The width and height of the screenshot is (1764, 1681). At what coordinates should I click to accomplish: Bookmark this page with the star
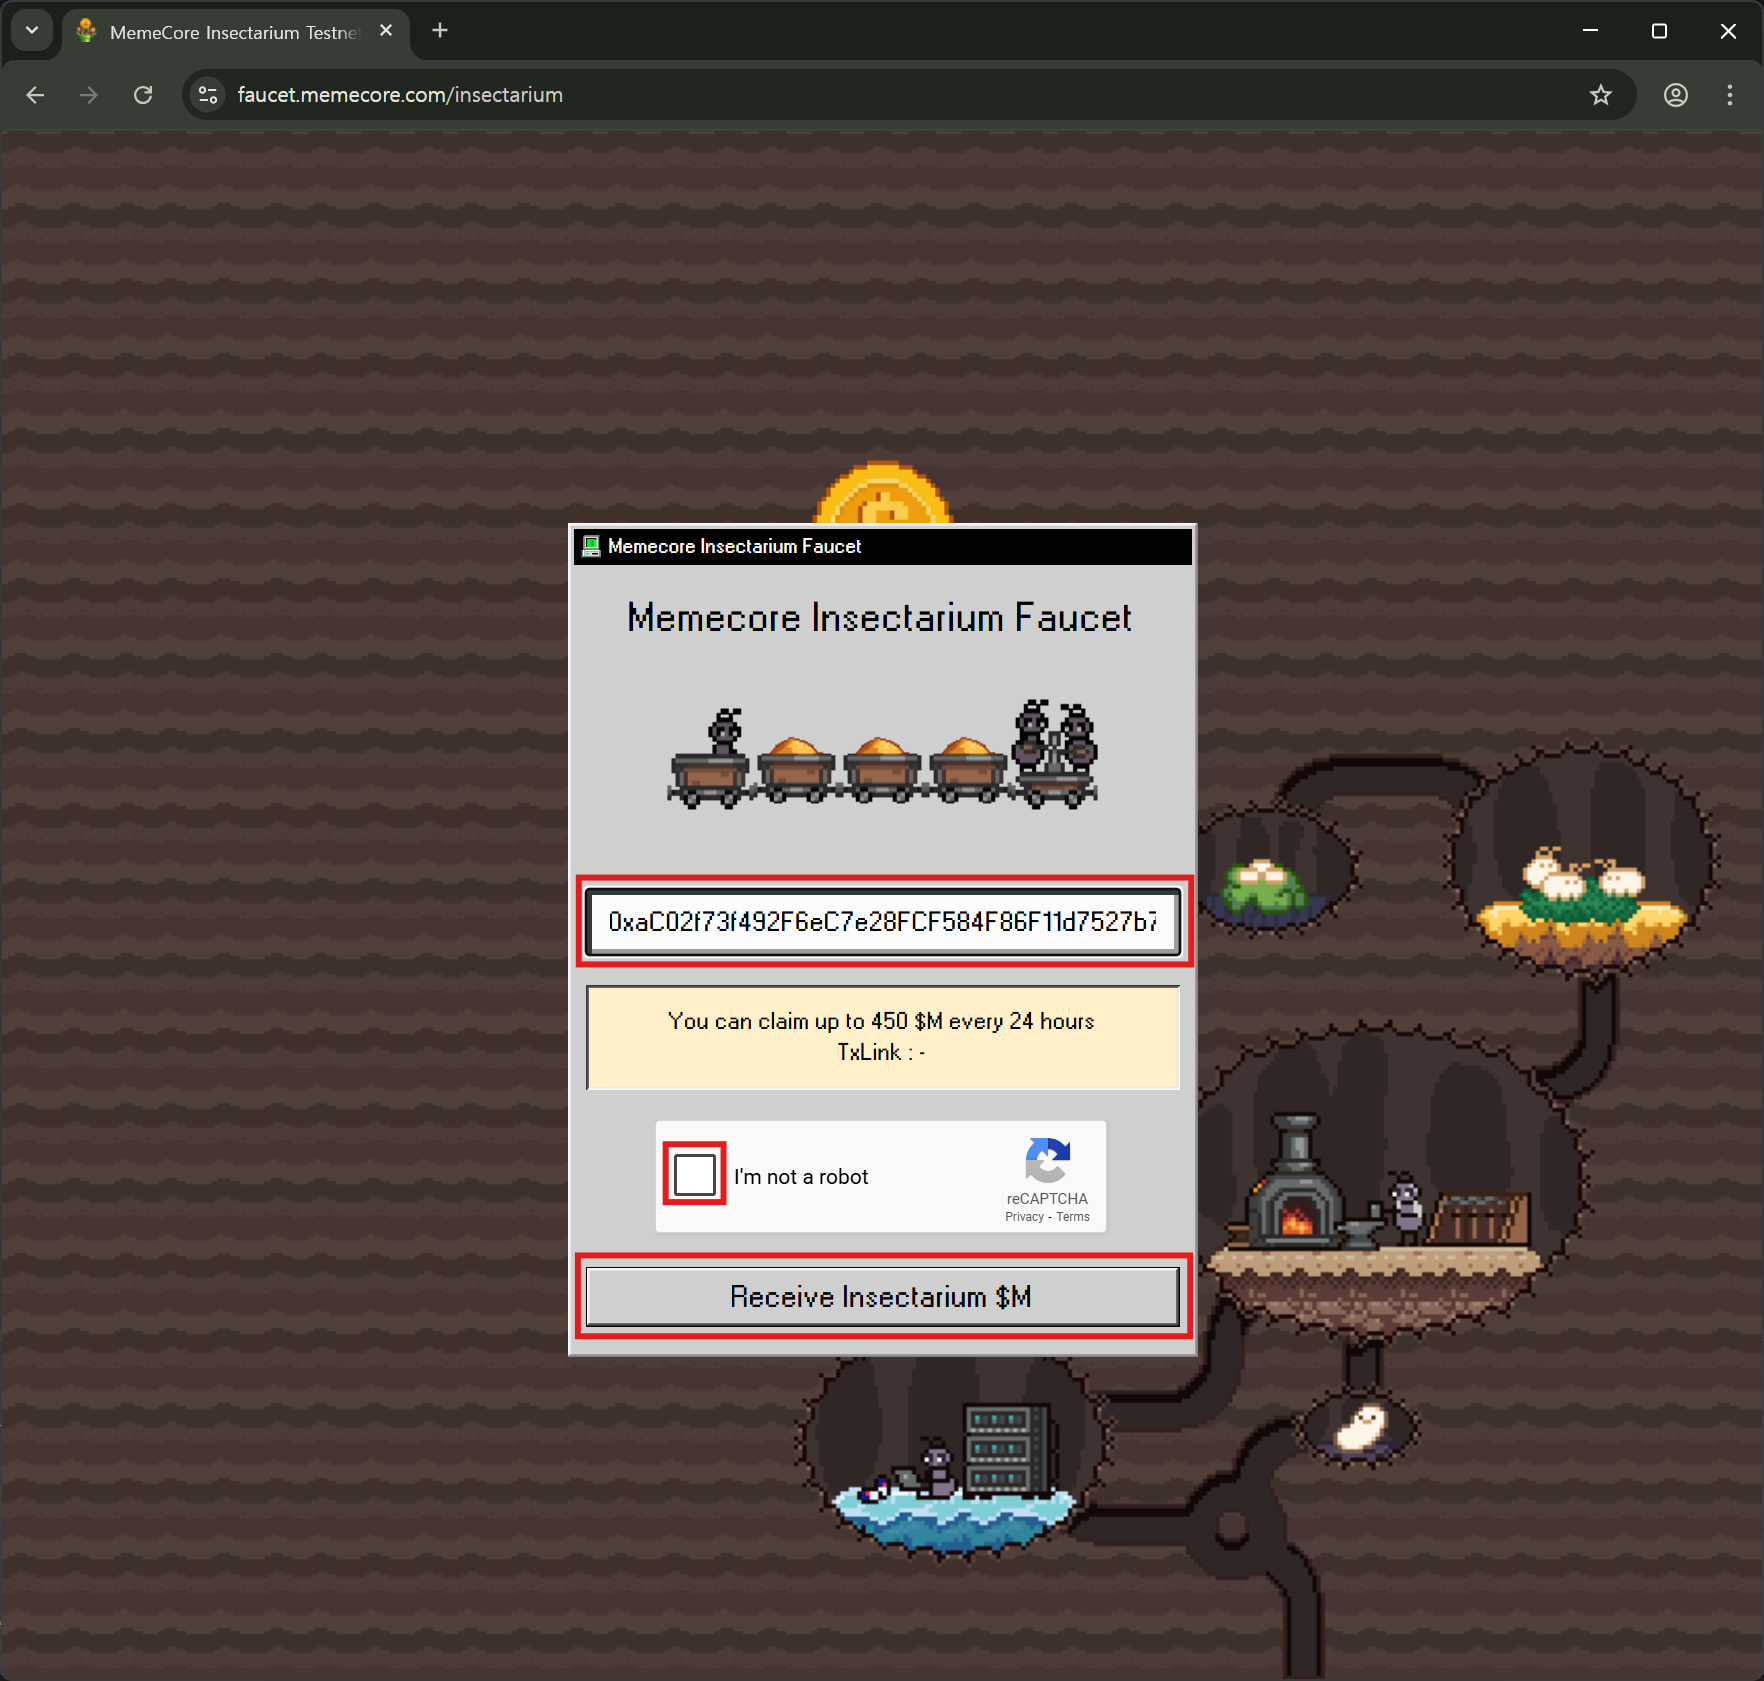tap(1601, 95)
